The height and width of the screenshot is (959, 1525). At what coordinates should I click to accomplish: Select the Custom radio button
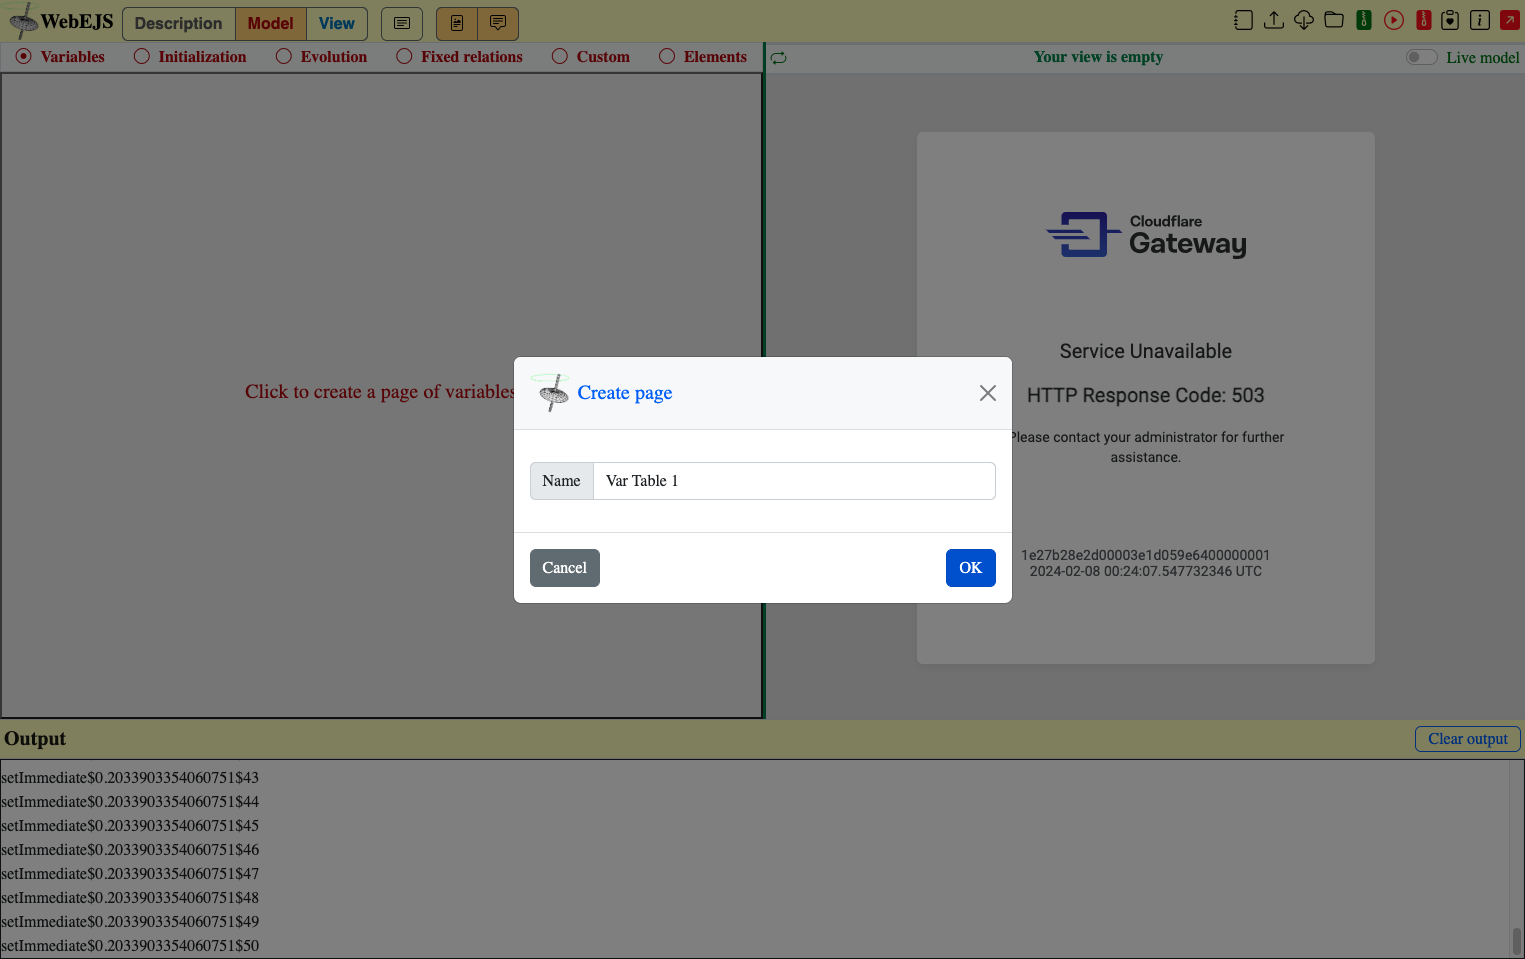point(560,56)
